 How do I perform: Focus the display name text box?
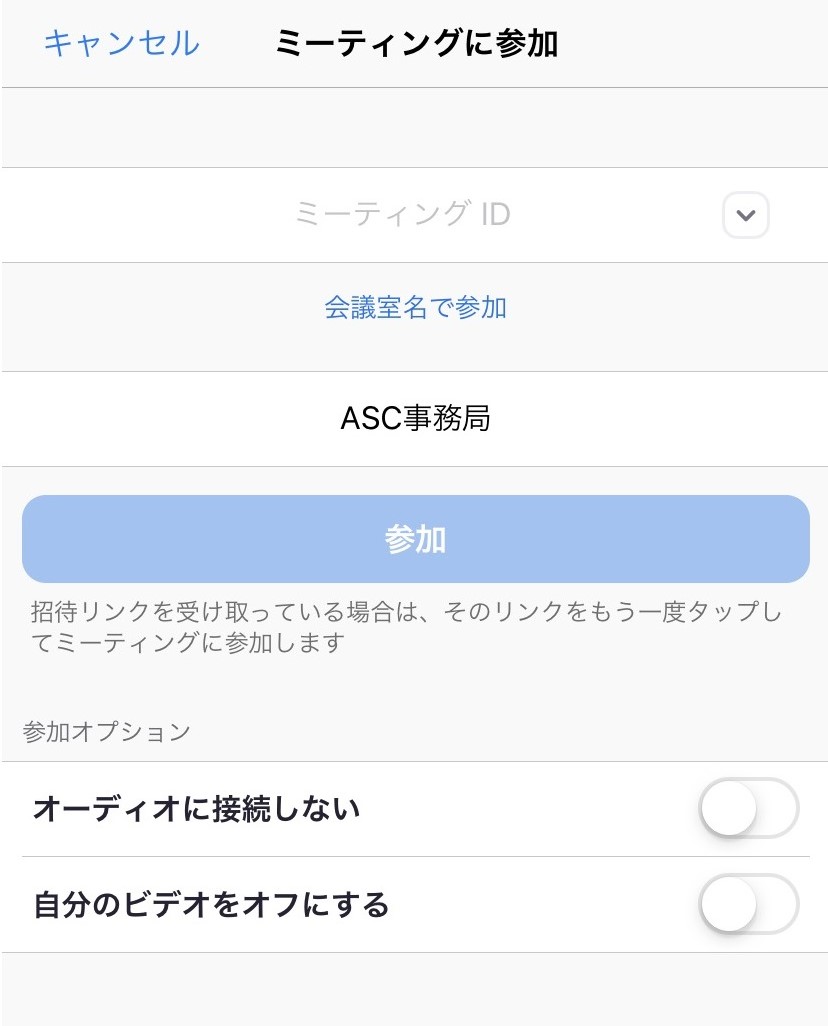coord(415,419)
